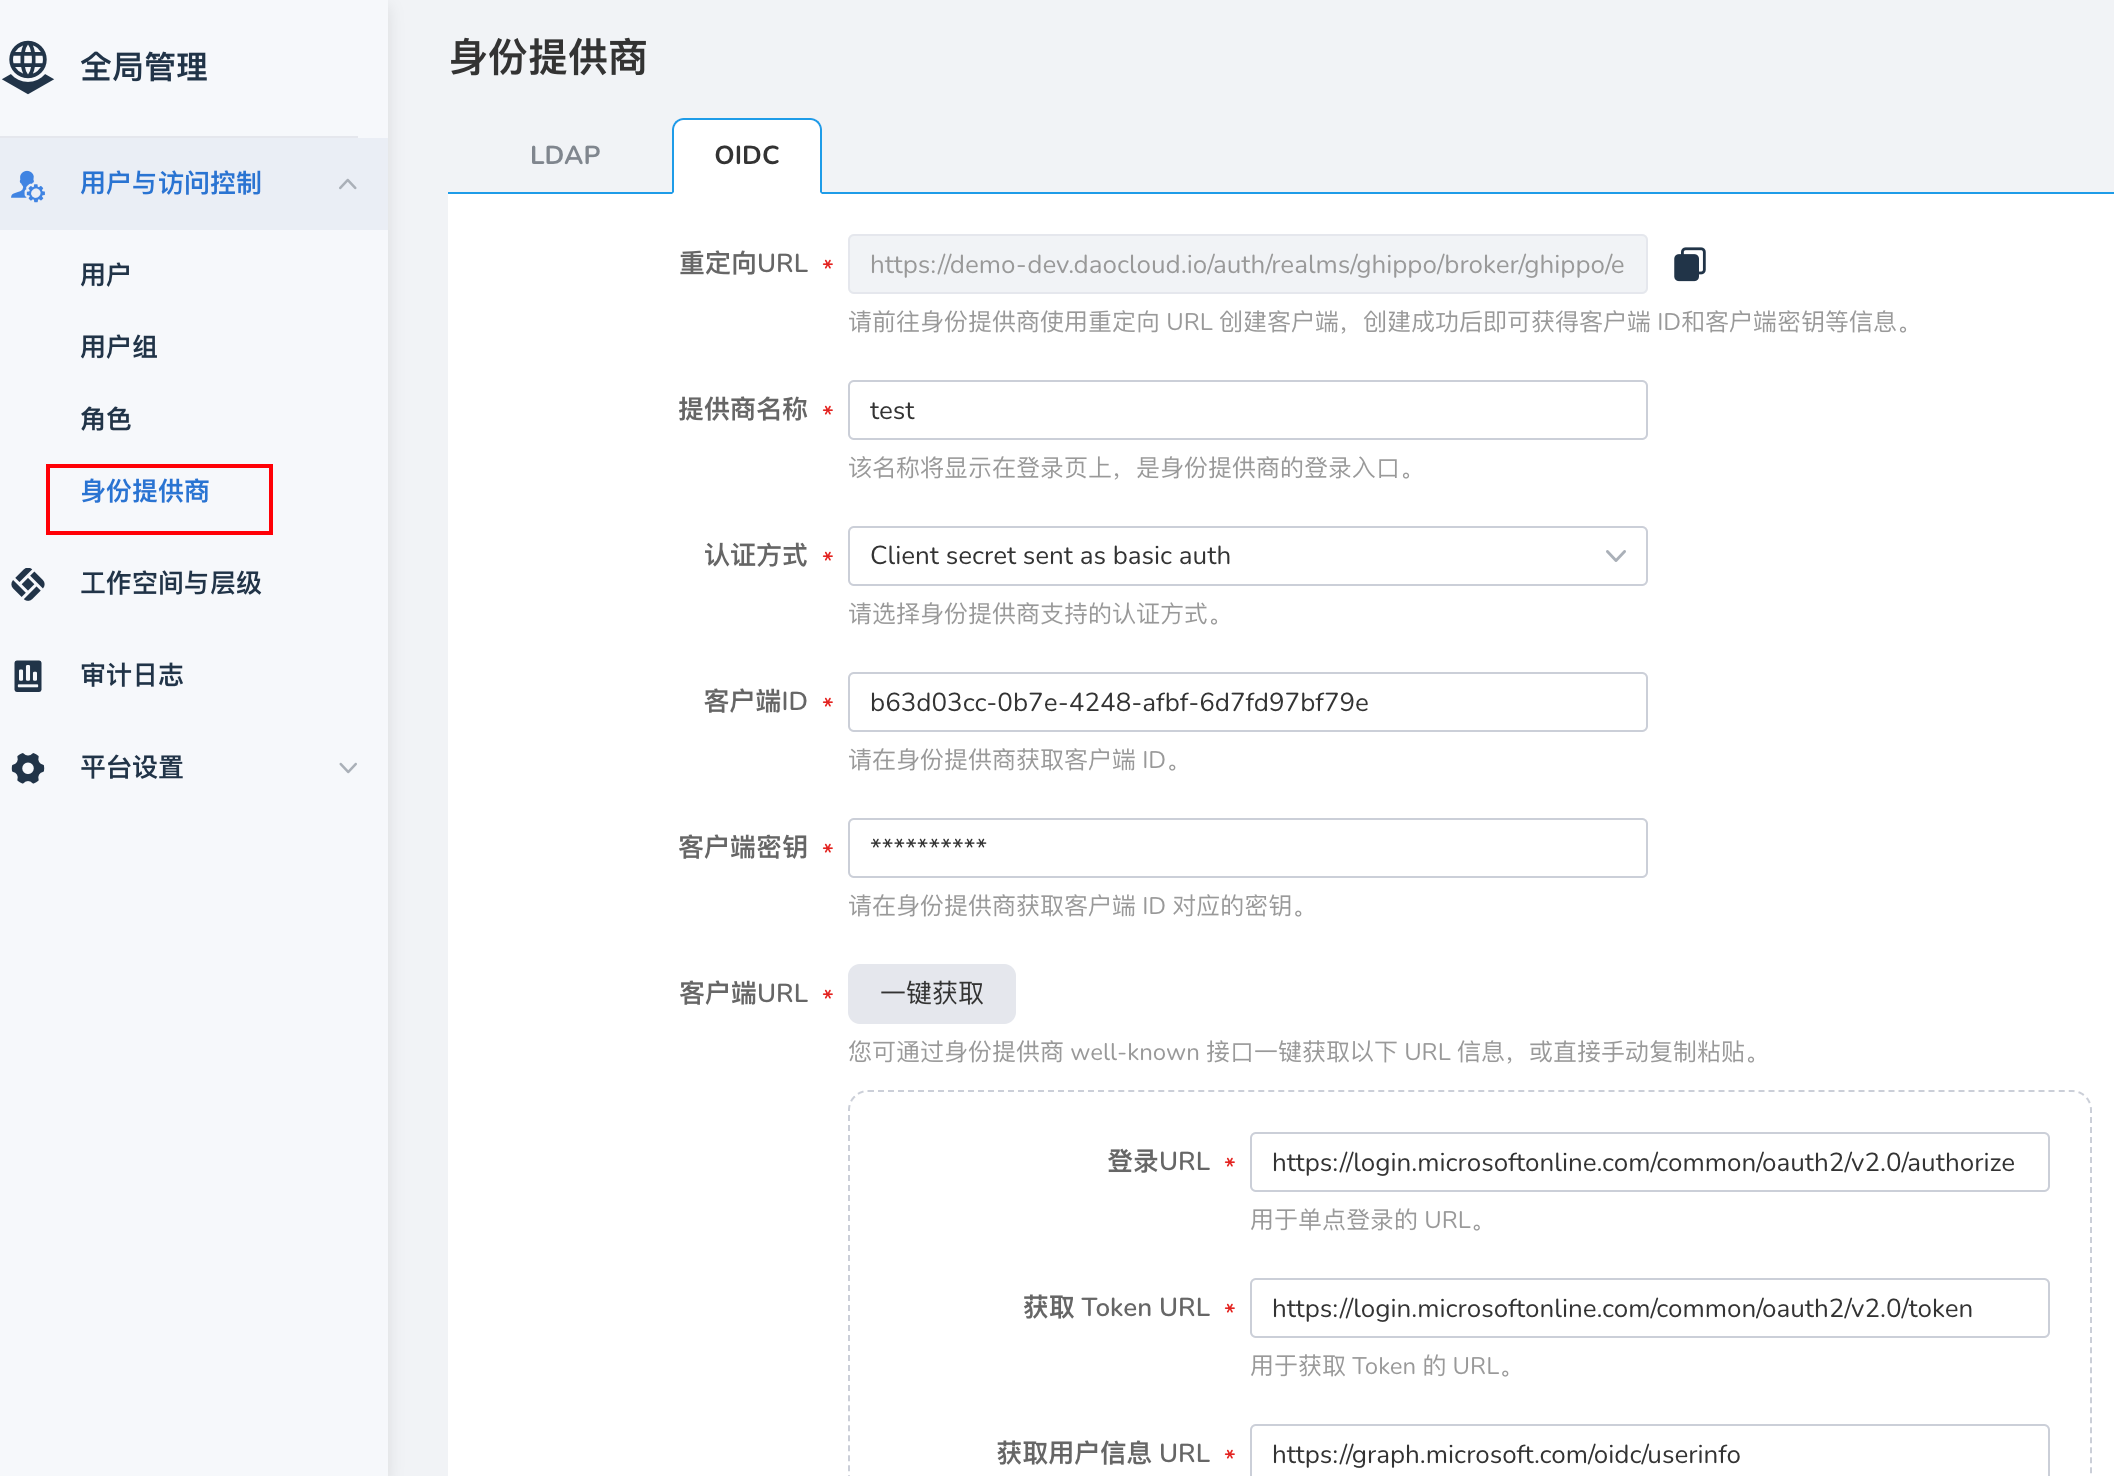Click the audit log chart icon

pyautogui.click(x=28, y=675)
